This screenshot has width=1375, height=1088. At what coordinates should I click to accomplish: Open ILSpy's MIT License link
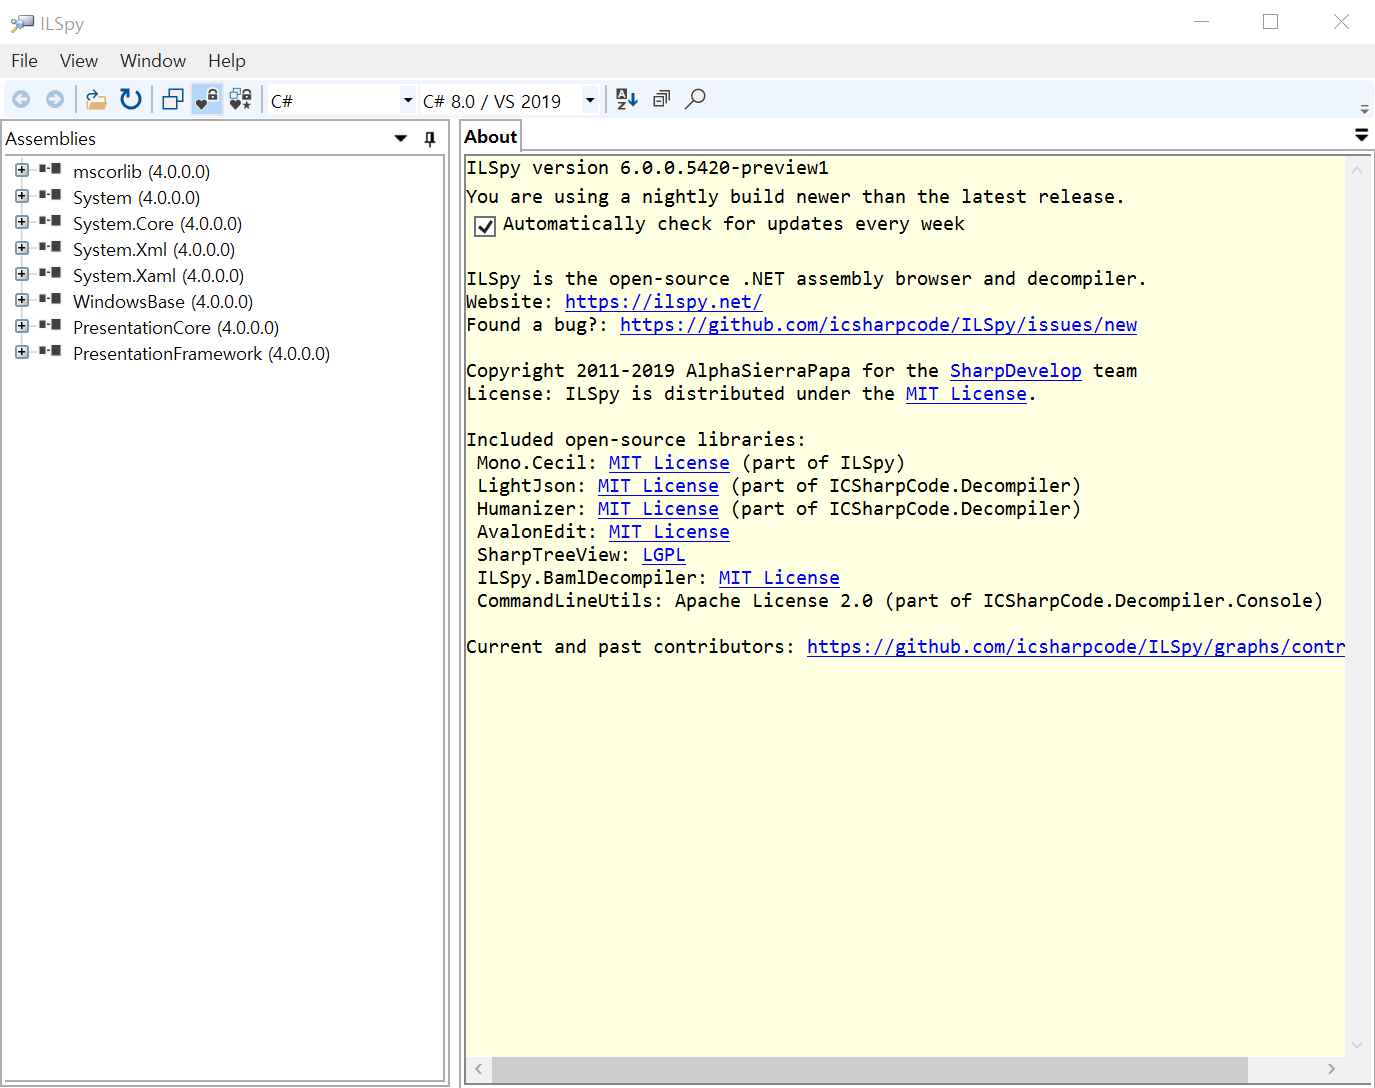tap(966, 394)
